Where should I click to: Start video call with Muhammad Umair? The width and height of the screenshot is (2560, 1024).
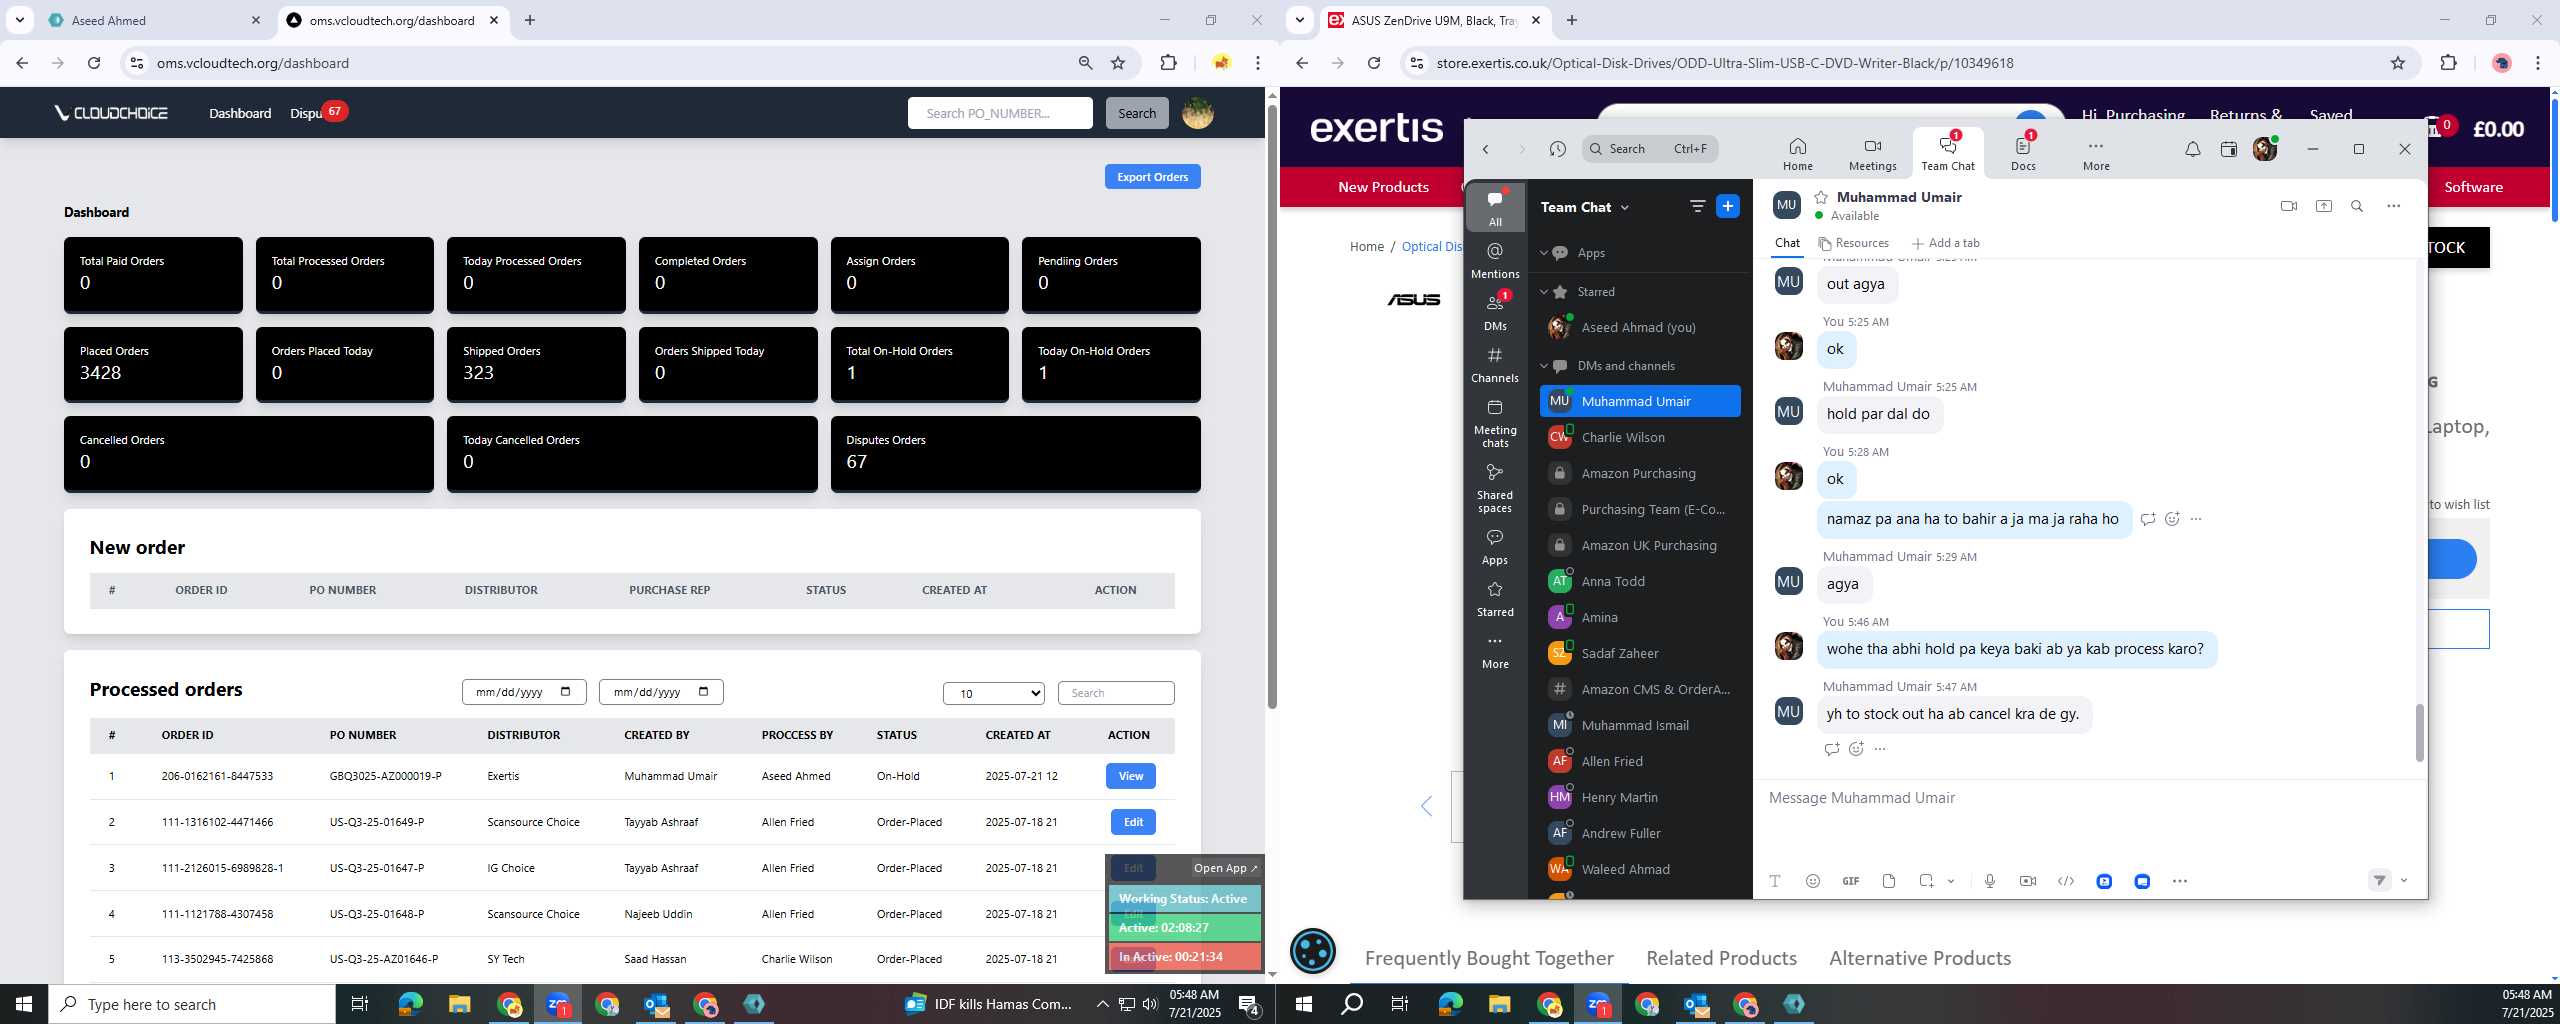(2288, 206)
